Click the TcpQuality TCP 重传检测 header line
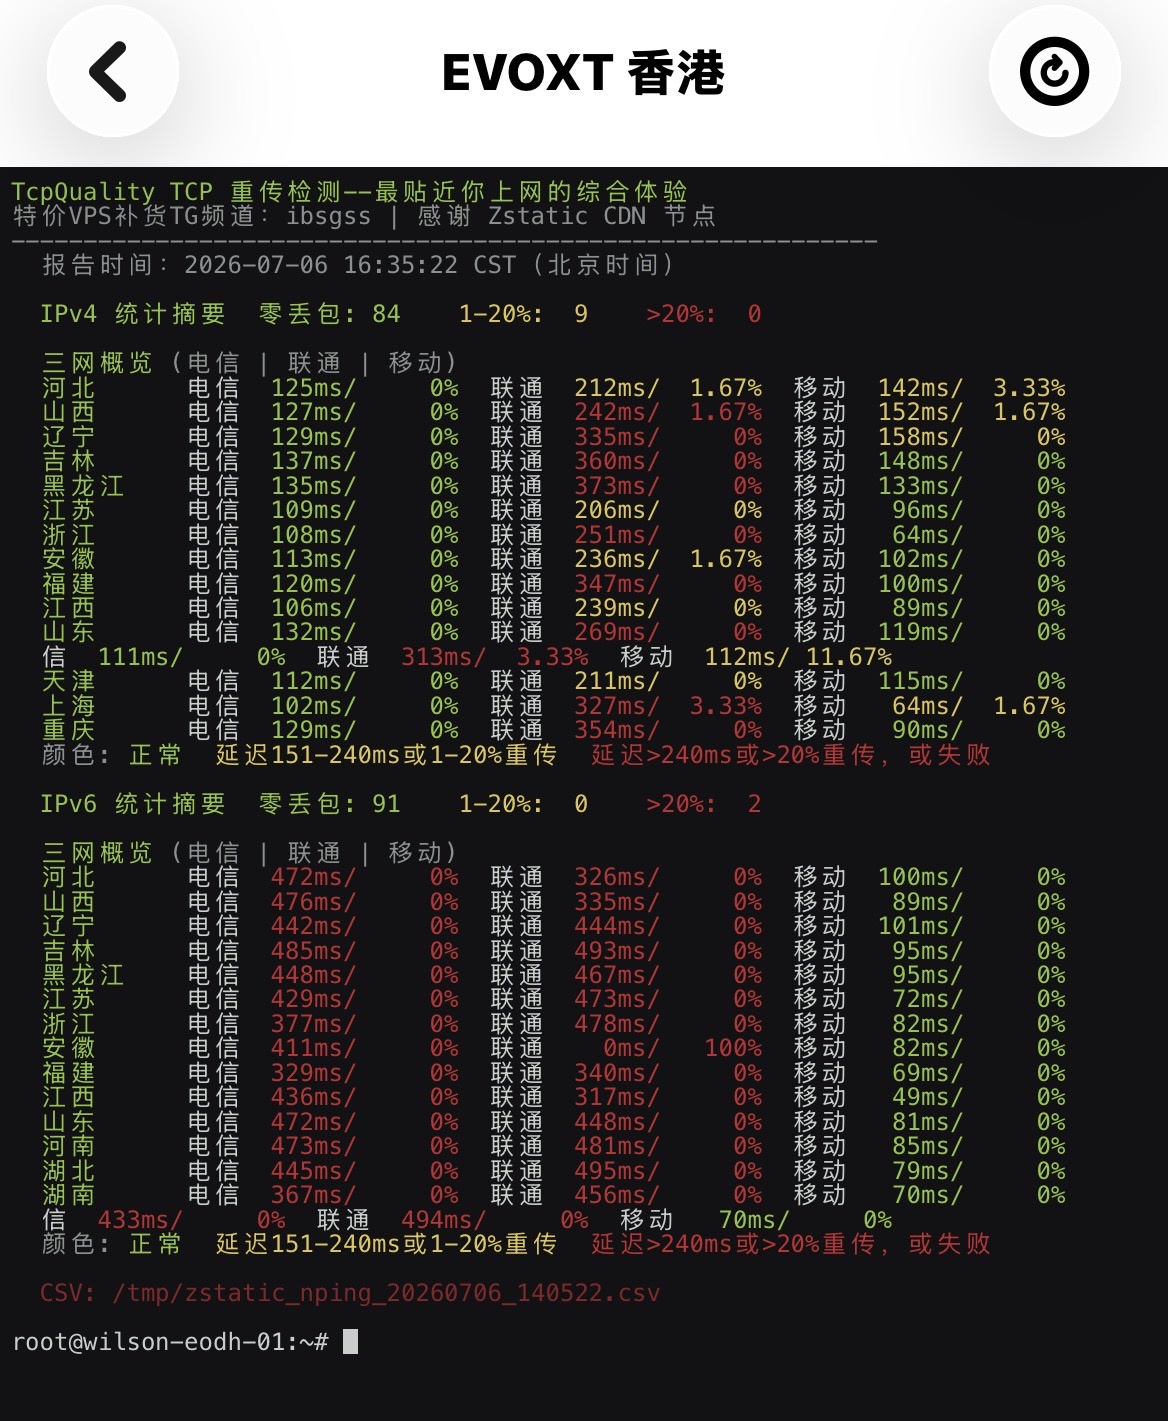The height and width of the screenshot is (1421, 1168). tap(350, 191)
